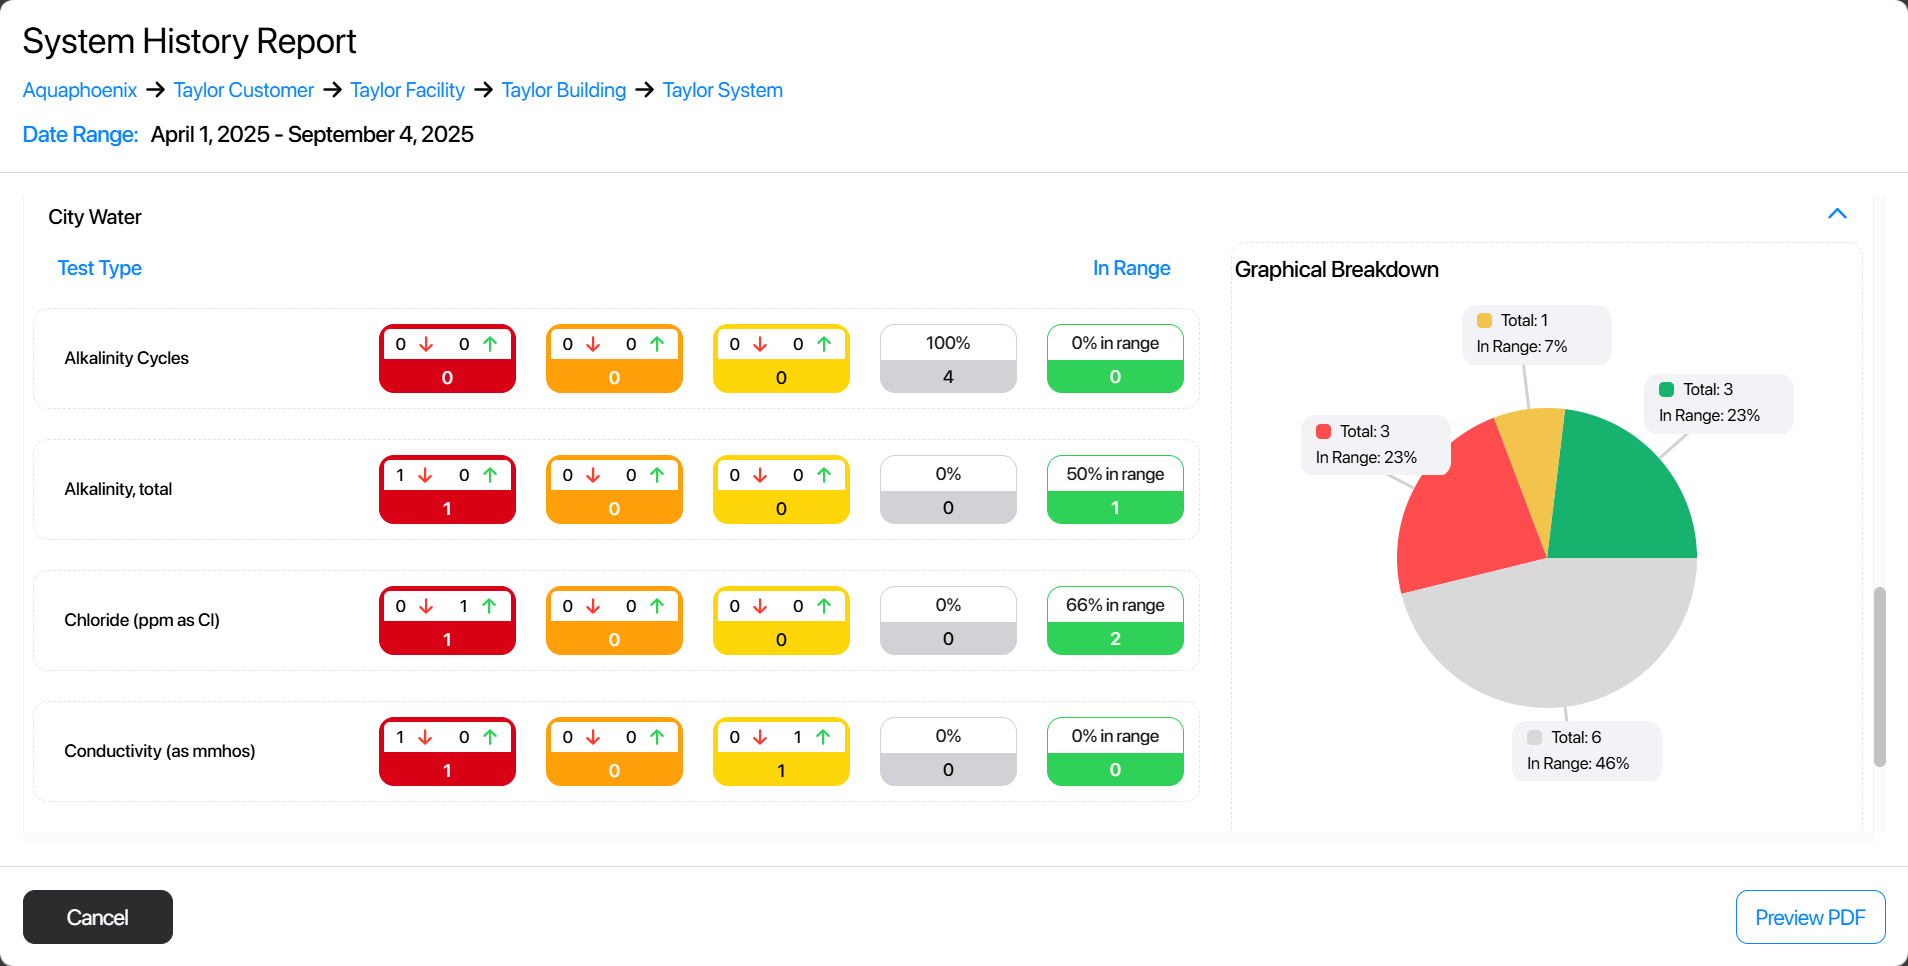Click the 66% in range Chloride card
The width and height of the screenshot is (1908, 966).
1115,620
